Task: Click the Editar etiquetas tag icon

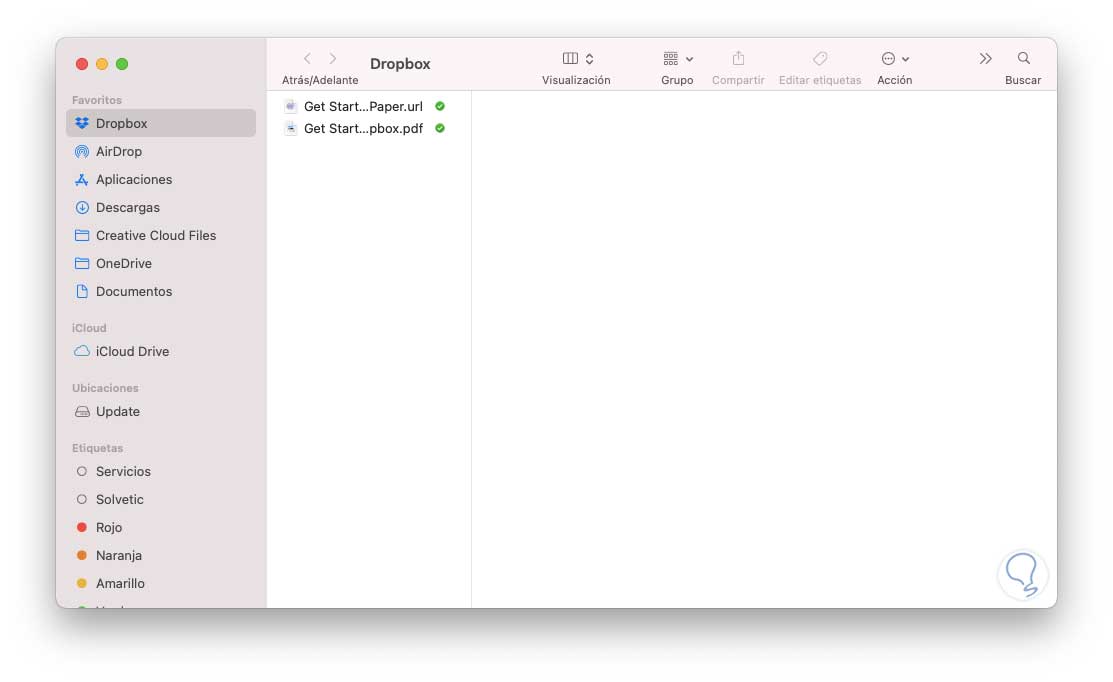Action: click(820, 58)
